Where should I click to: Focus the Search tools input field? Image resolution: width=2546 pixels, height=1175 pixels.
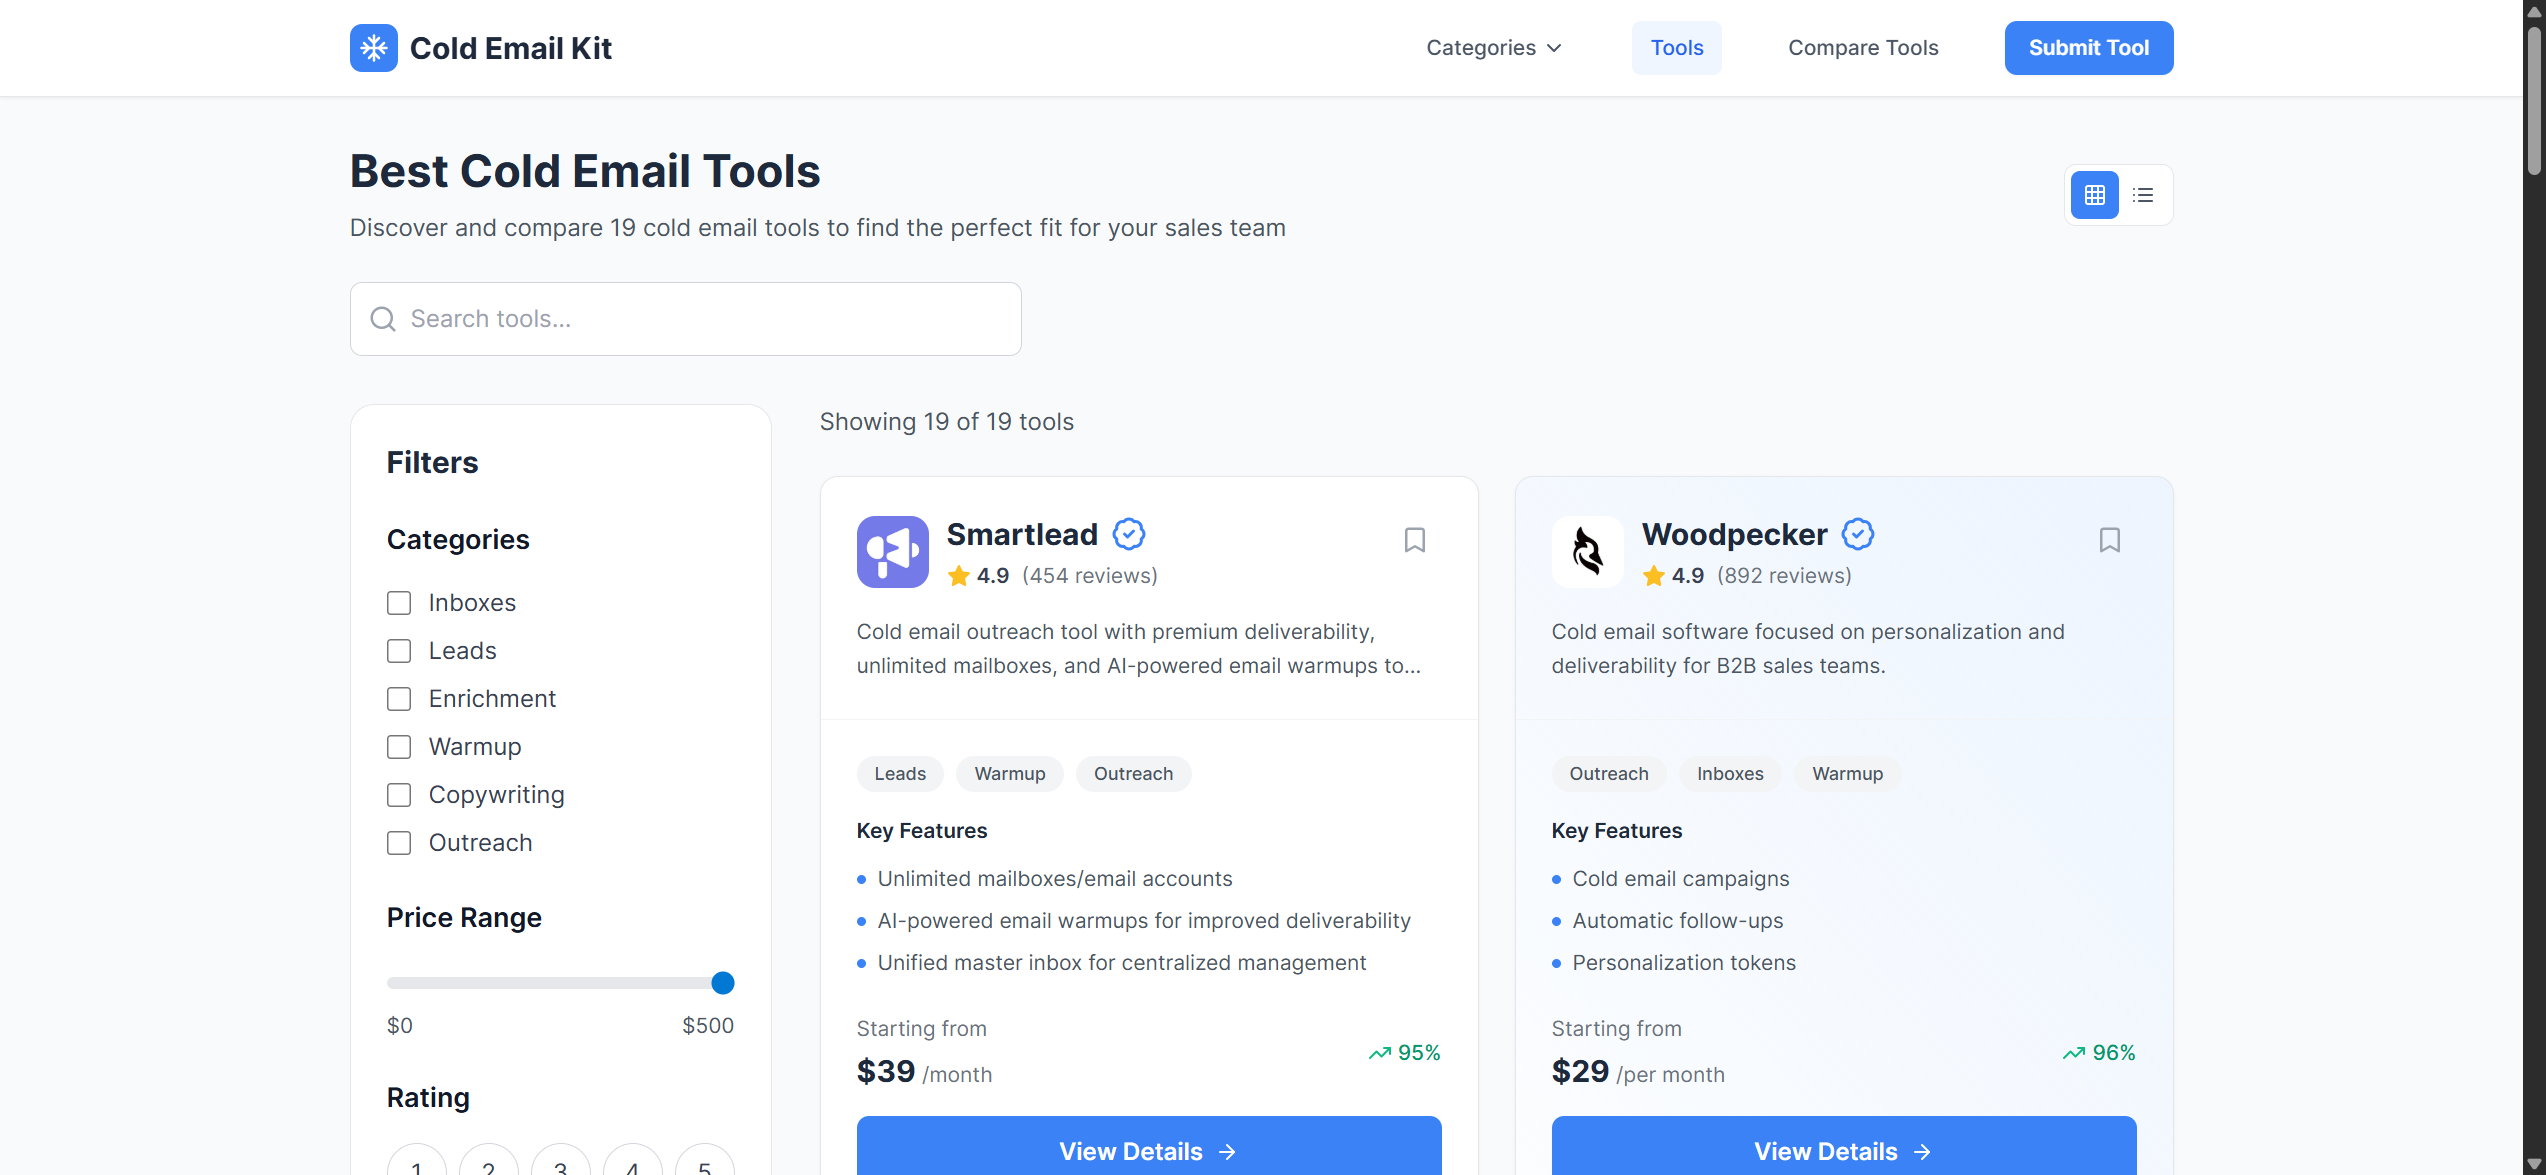[x=700, y=319]
